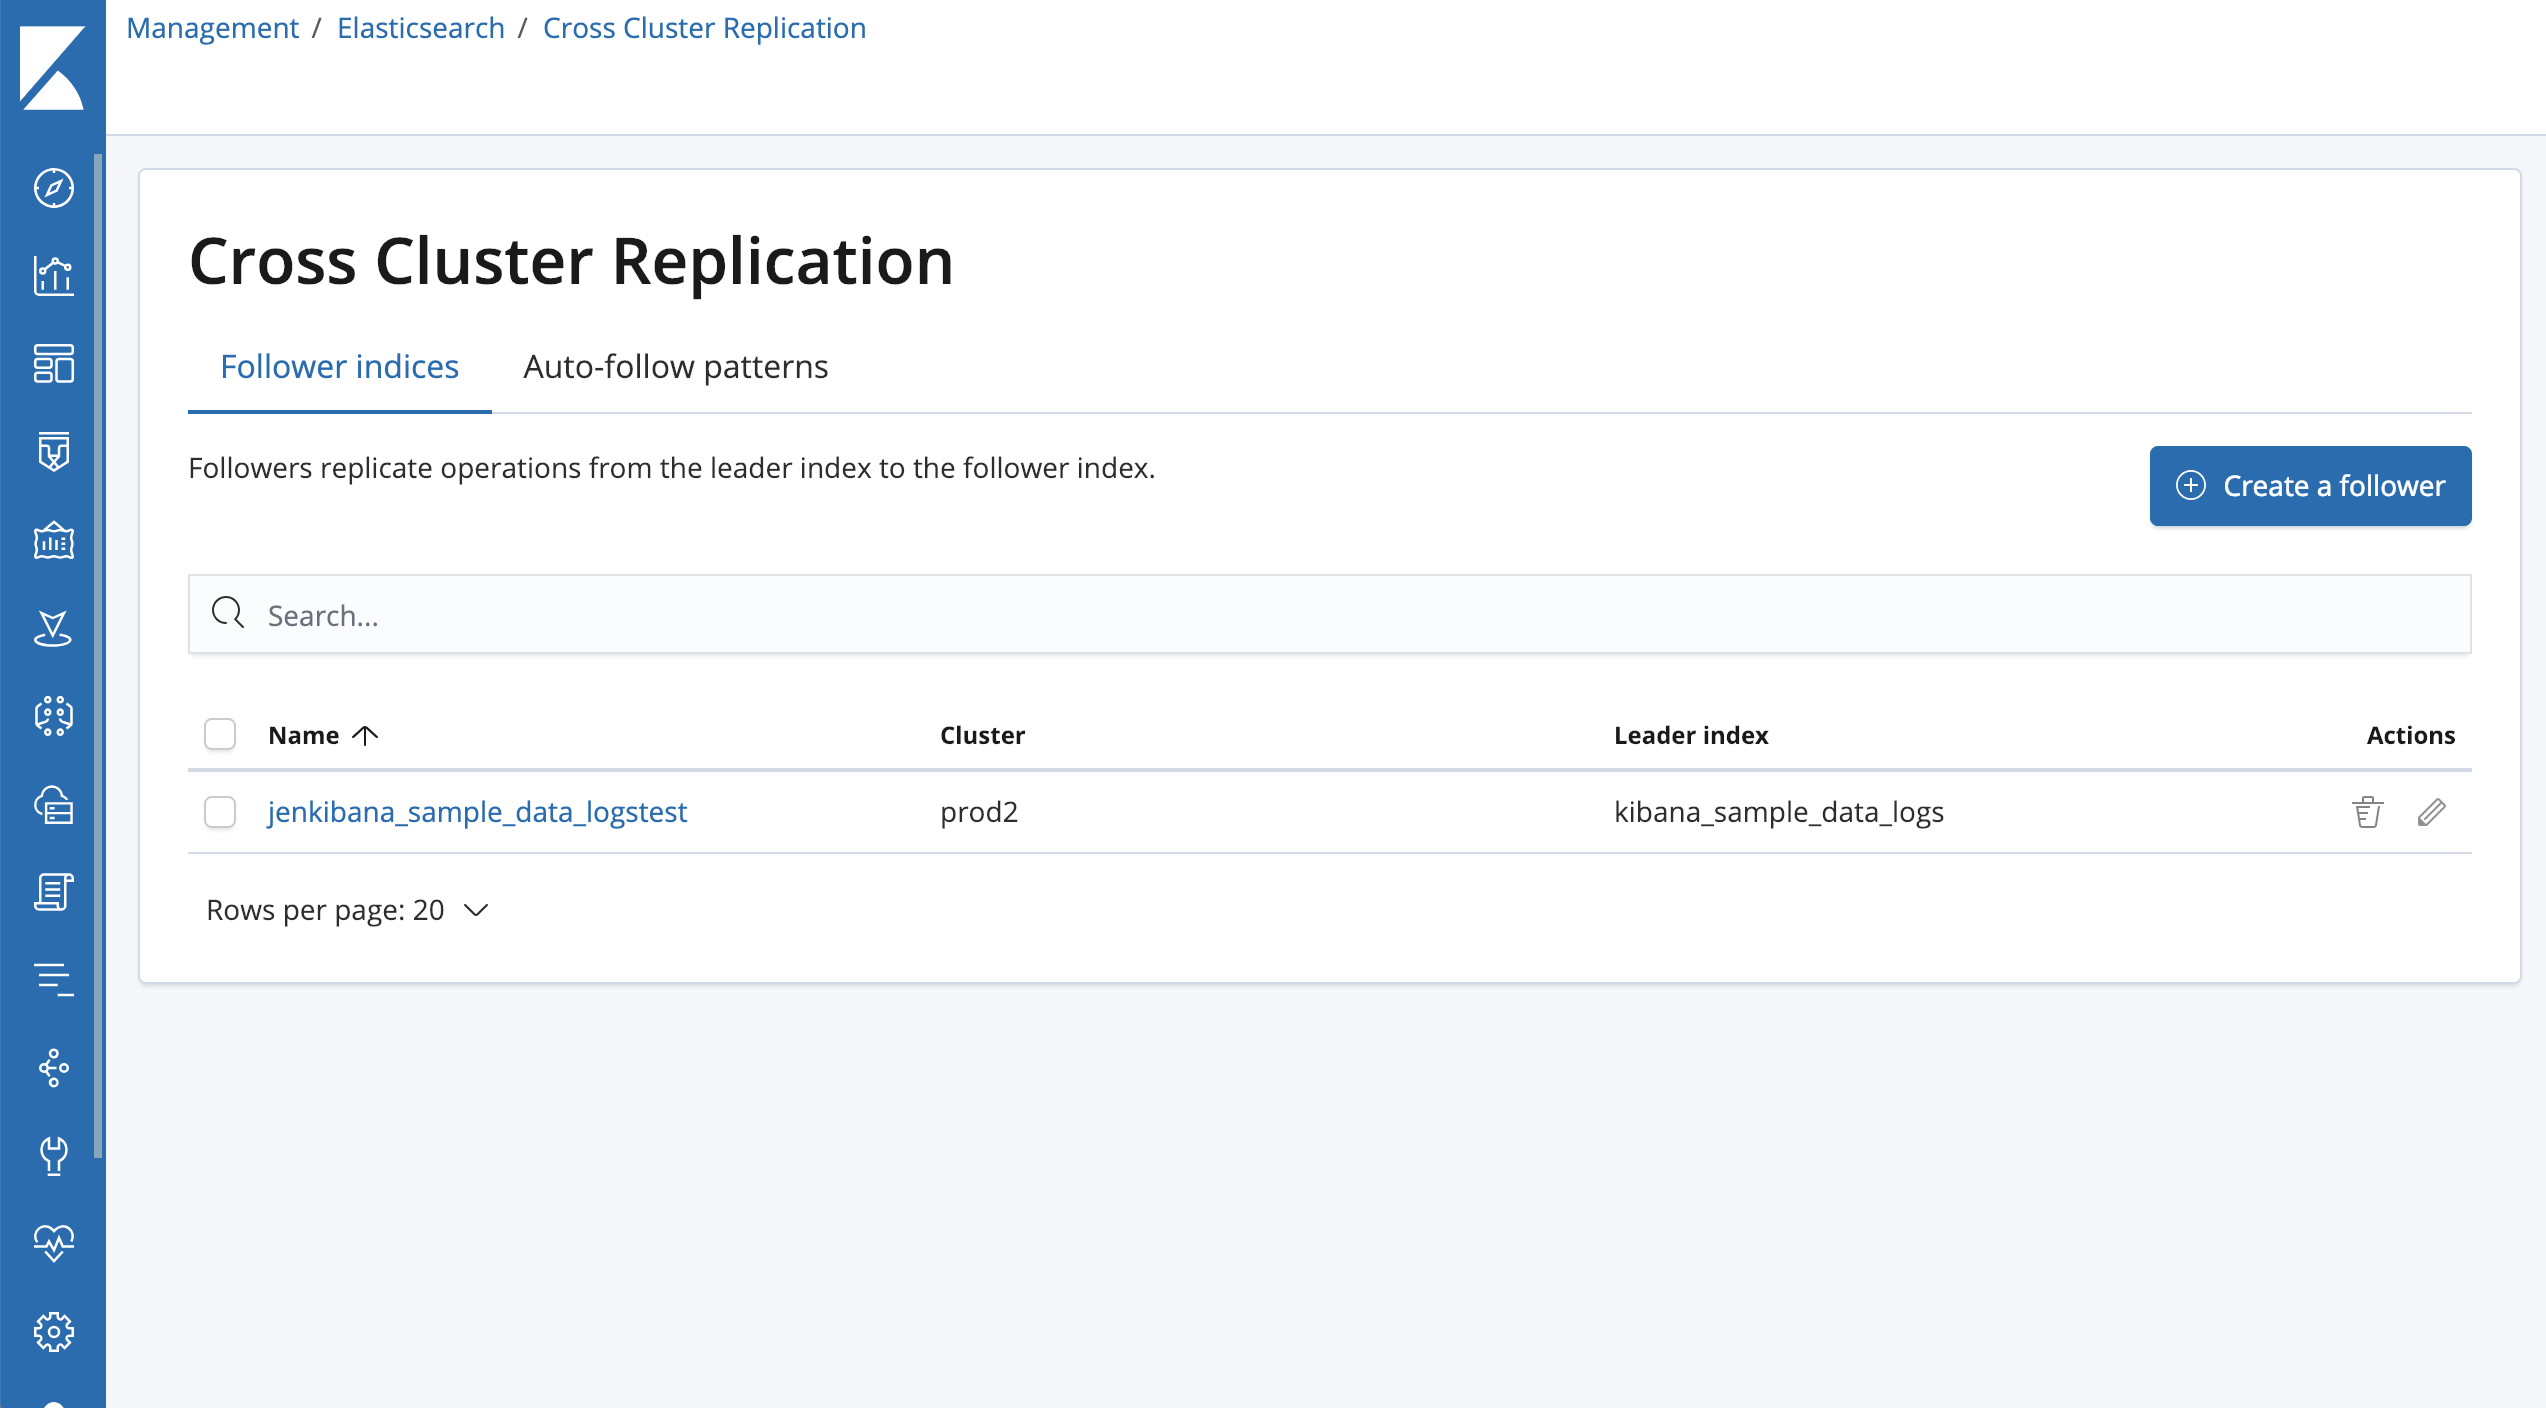Open Management gear icon

point(53,1331)
